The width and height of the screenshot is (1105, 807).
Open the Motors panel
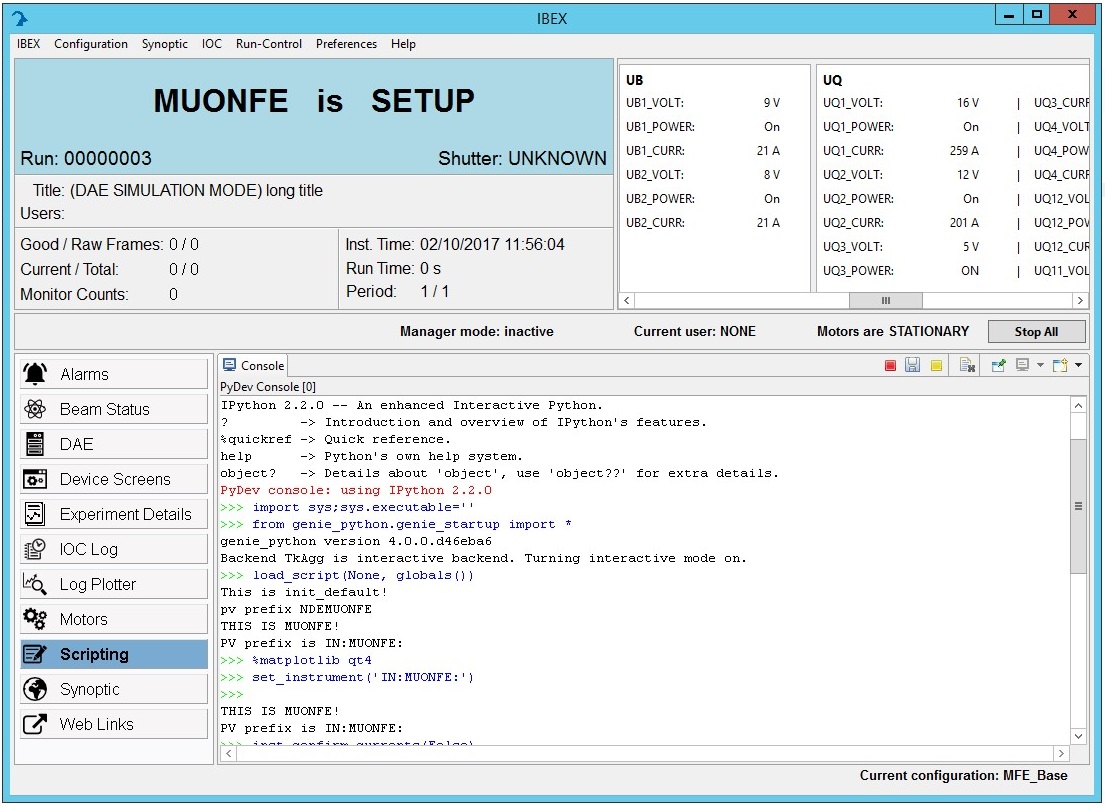click(x=113, y=618)
